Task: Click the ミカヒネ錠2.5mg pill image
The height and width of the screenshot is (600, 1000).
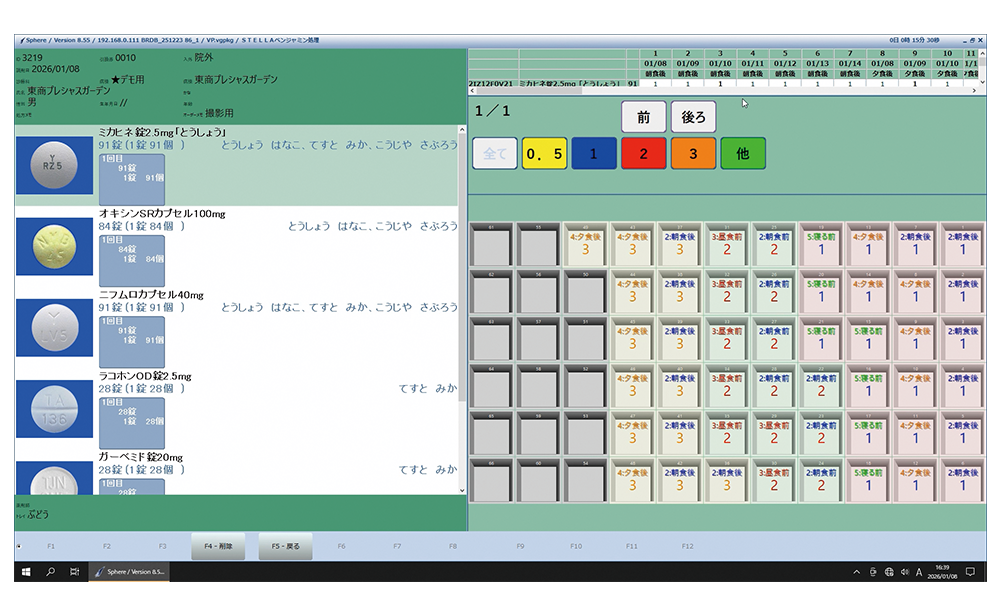Action: point(54,165)
